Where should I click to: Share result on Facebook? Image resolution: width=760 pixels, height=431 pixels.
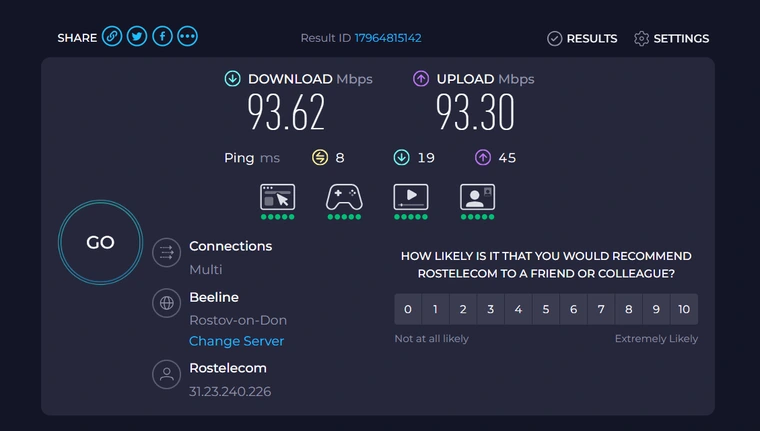tap(162, 37)
